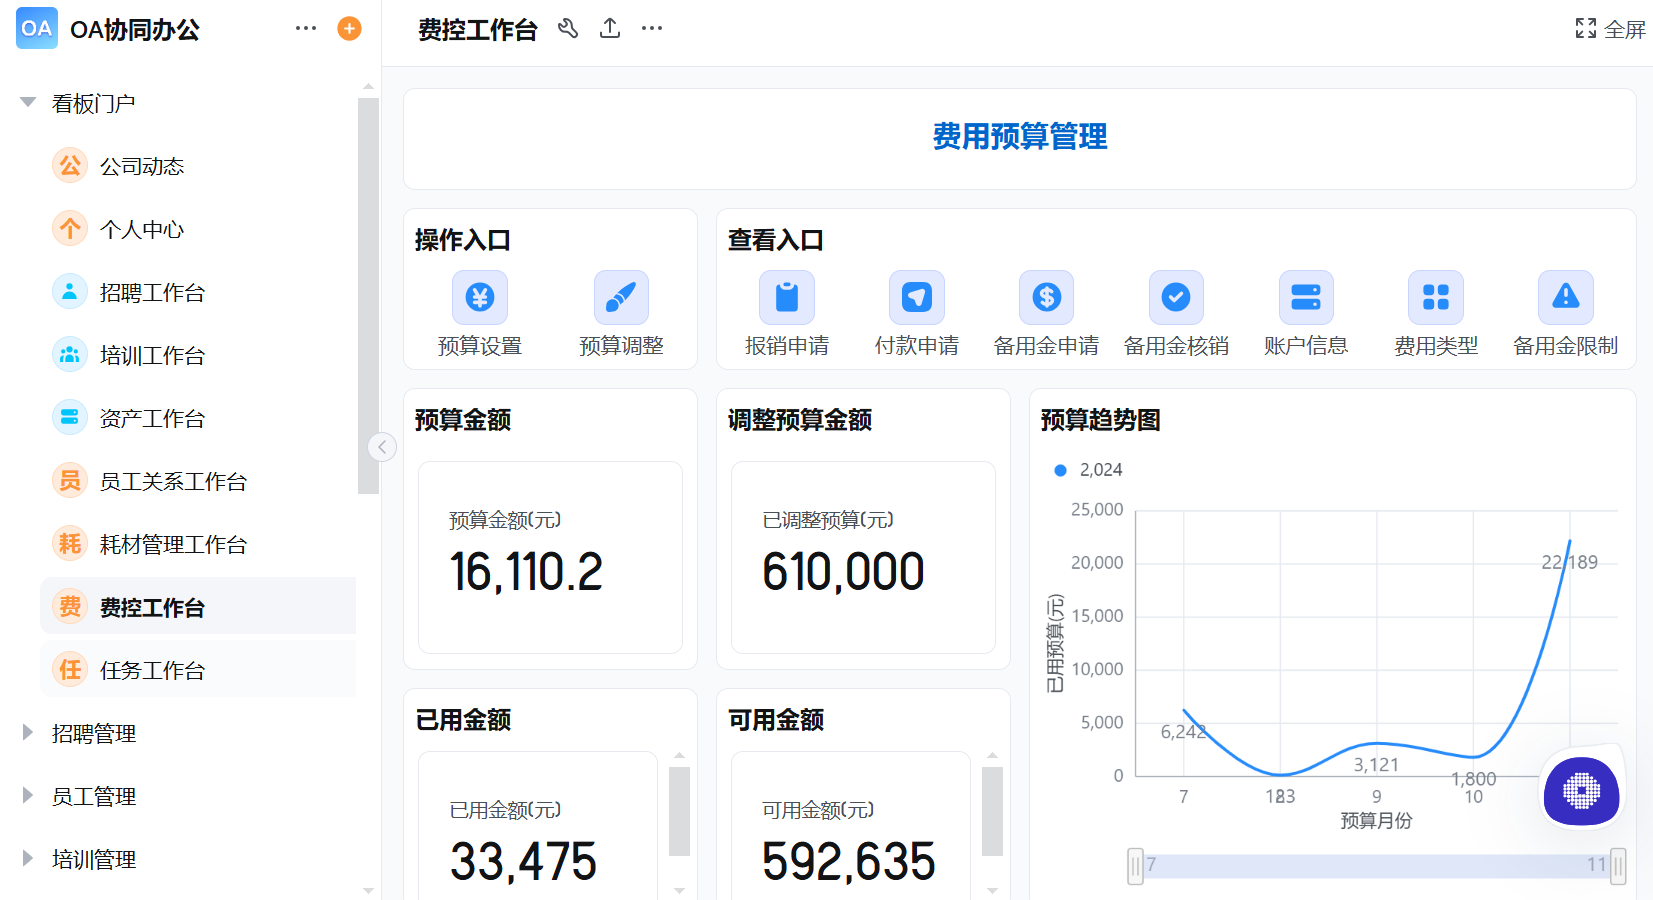Open the 任务工作台 sidebar item
This screenshot has height=900, width=1653.
pos(151,669)
